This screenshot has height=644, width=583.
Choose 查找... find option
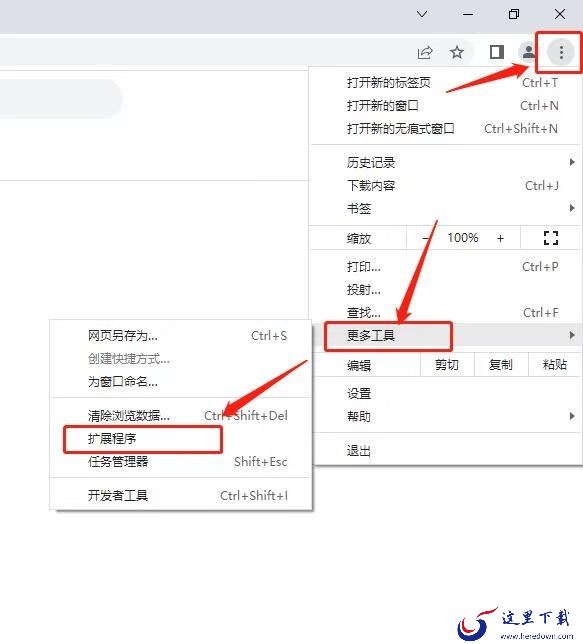(446, 313)
